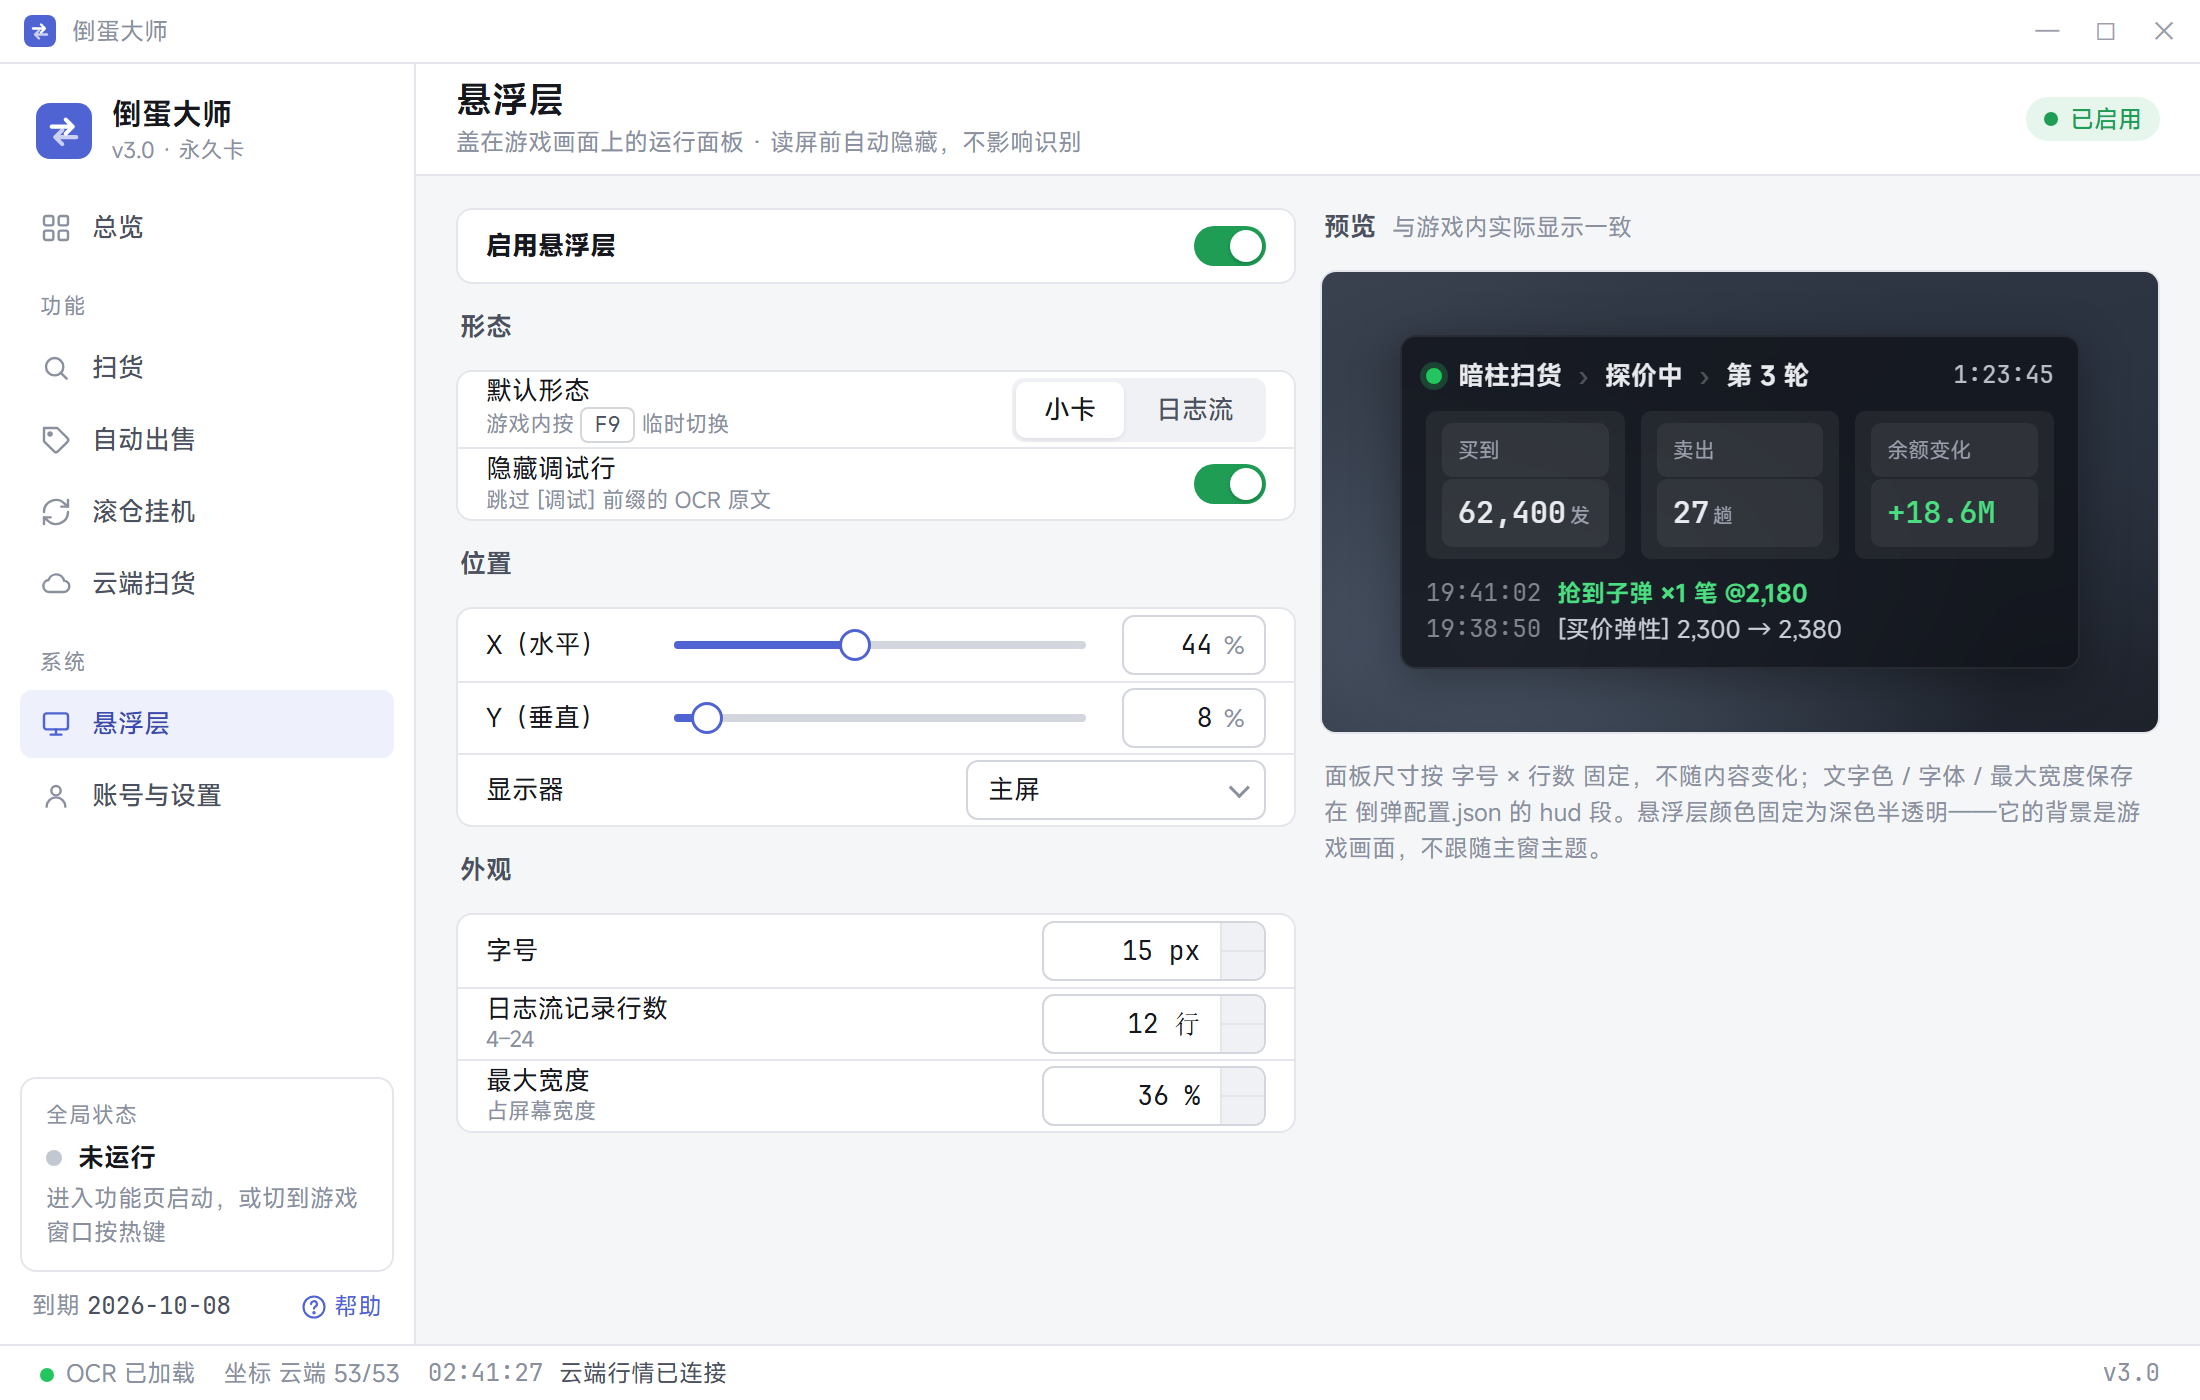Go to the 自动出售 page

[207, 440]
